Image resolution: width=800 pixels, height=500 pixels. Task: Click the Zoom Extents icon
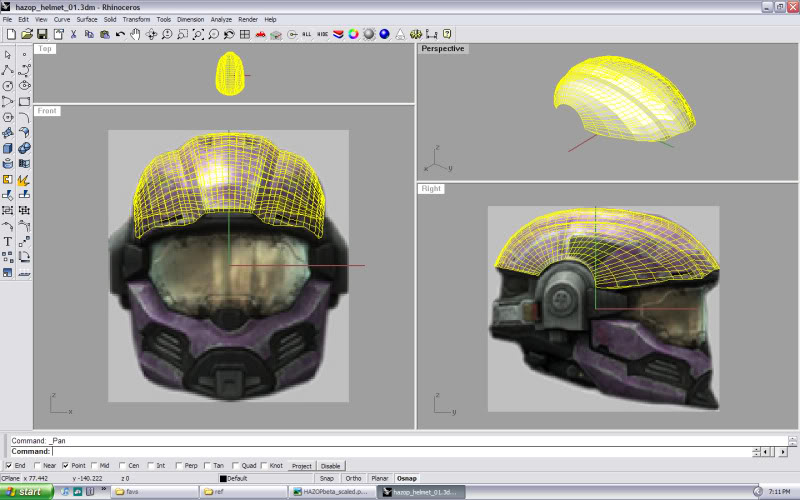(198, 34)
